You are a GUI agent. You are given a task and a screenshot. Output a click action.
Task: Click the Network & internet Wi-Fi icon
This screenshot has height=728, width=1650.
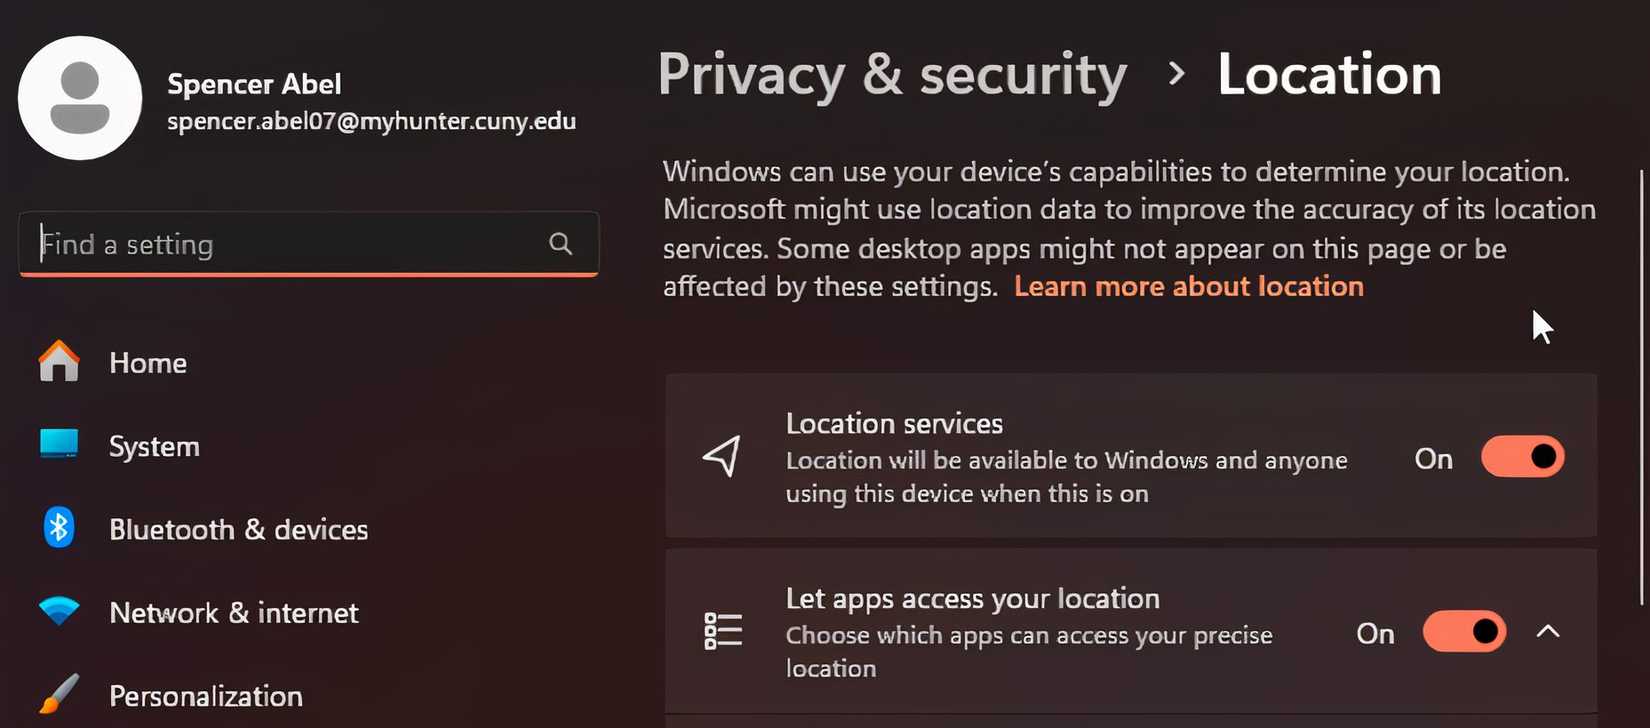point(59,612)
